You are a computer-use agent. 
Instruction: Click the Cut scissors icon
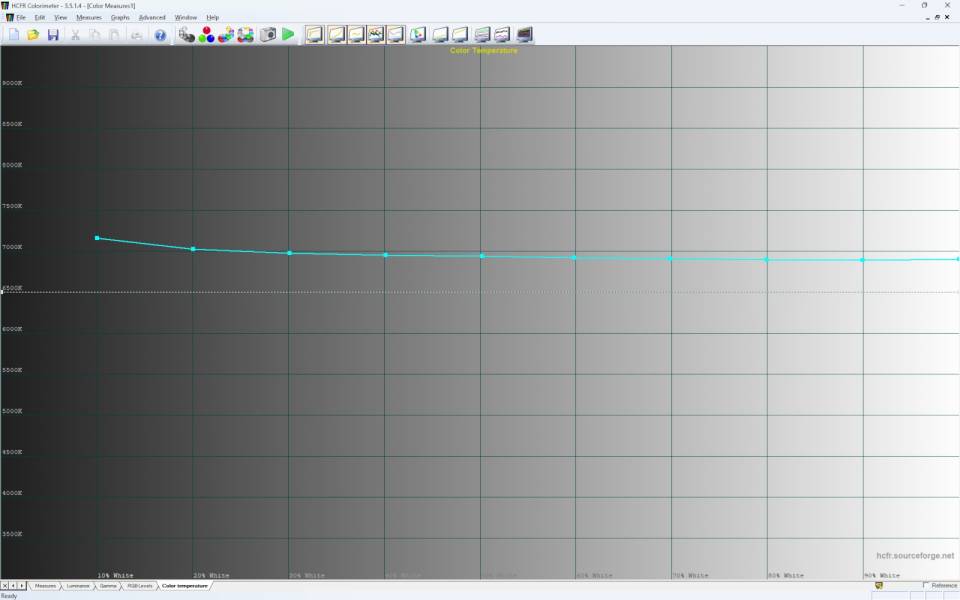coord(75,35)
